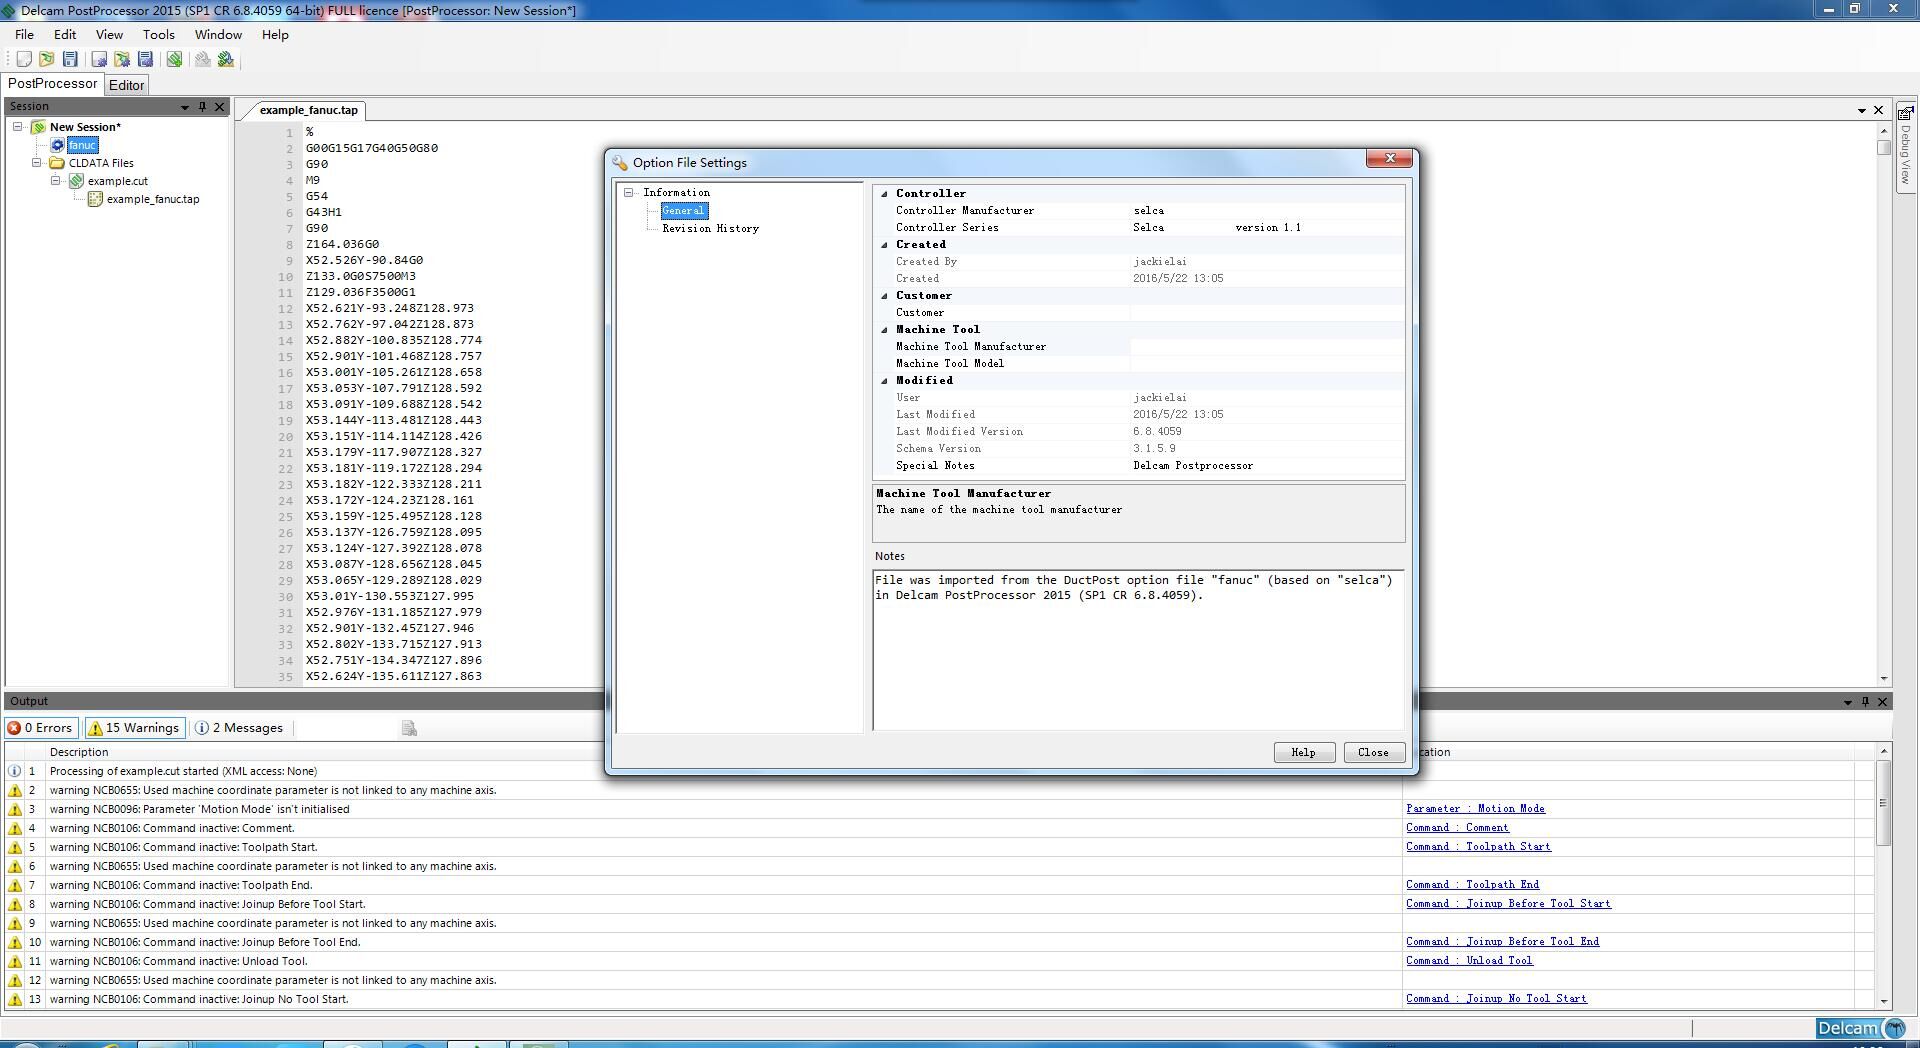This screenshot has width=1920, height=1048.
Task: Open the Parameter : Motion Mode link
Action: pos(1475,809)
